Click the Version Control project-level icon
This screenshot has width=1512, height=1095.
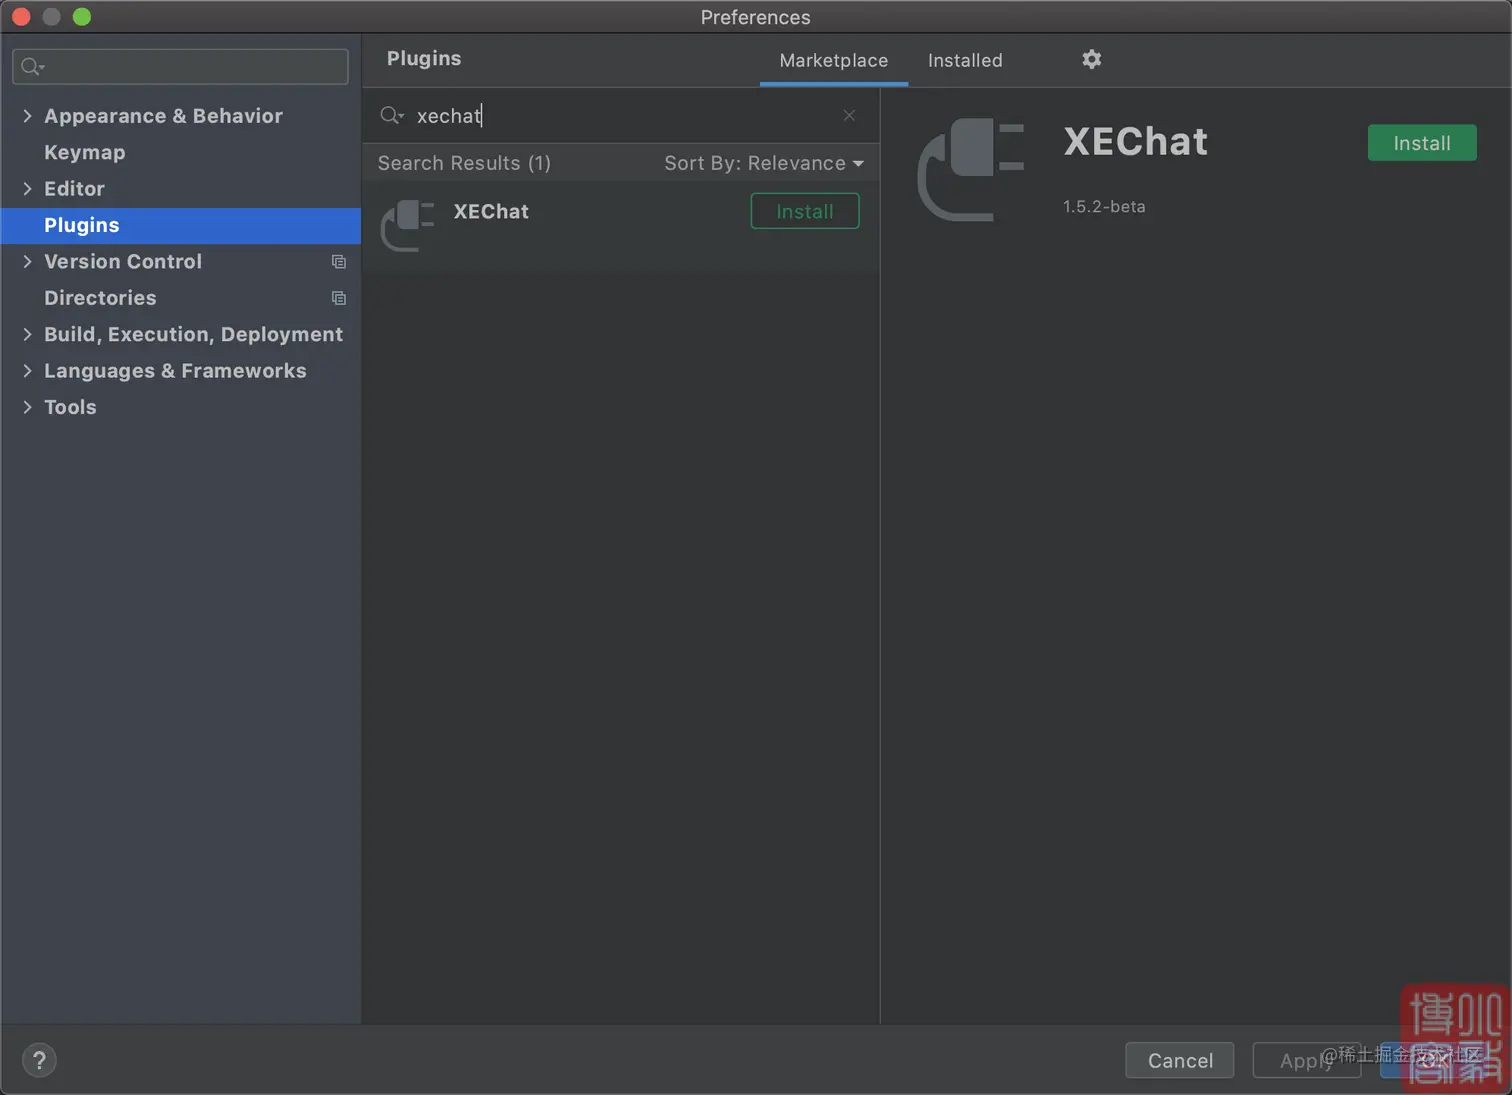tap(339, 262)
